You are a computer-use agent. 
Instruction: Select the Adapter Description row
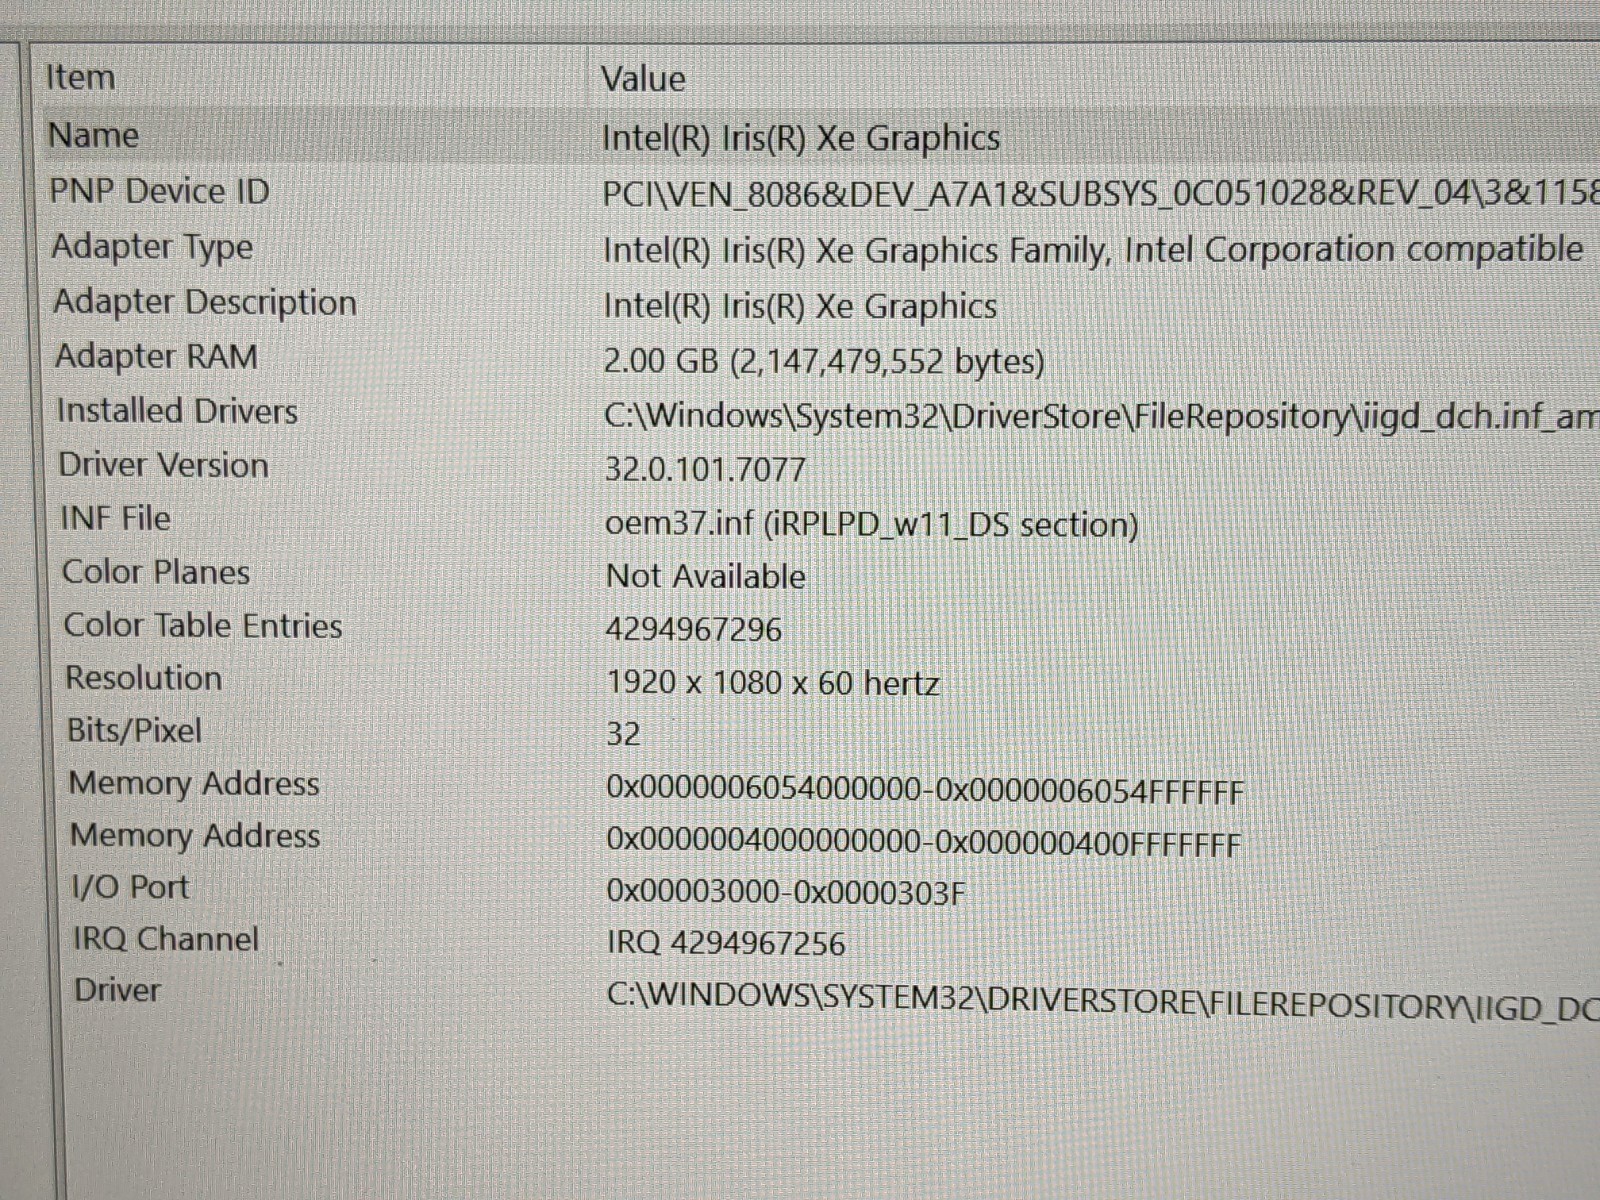pos(205,301)
